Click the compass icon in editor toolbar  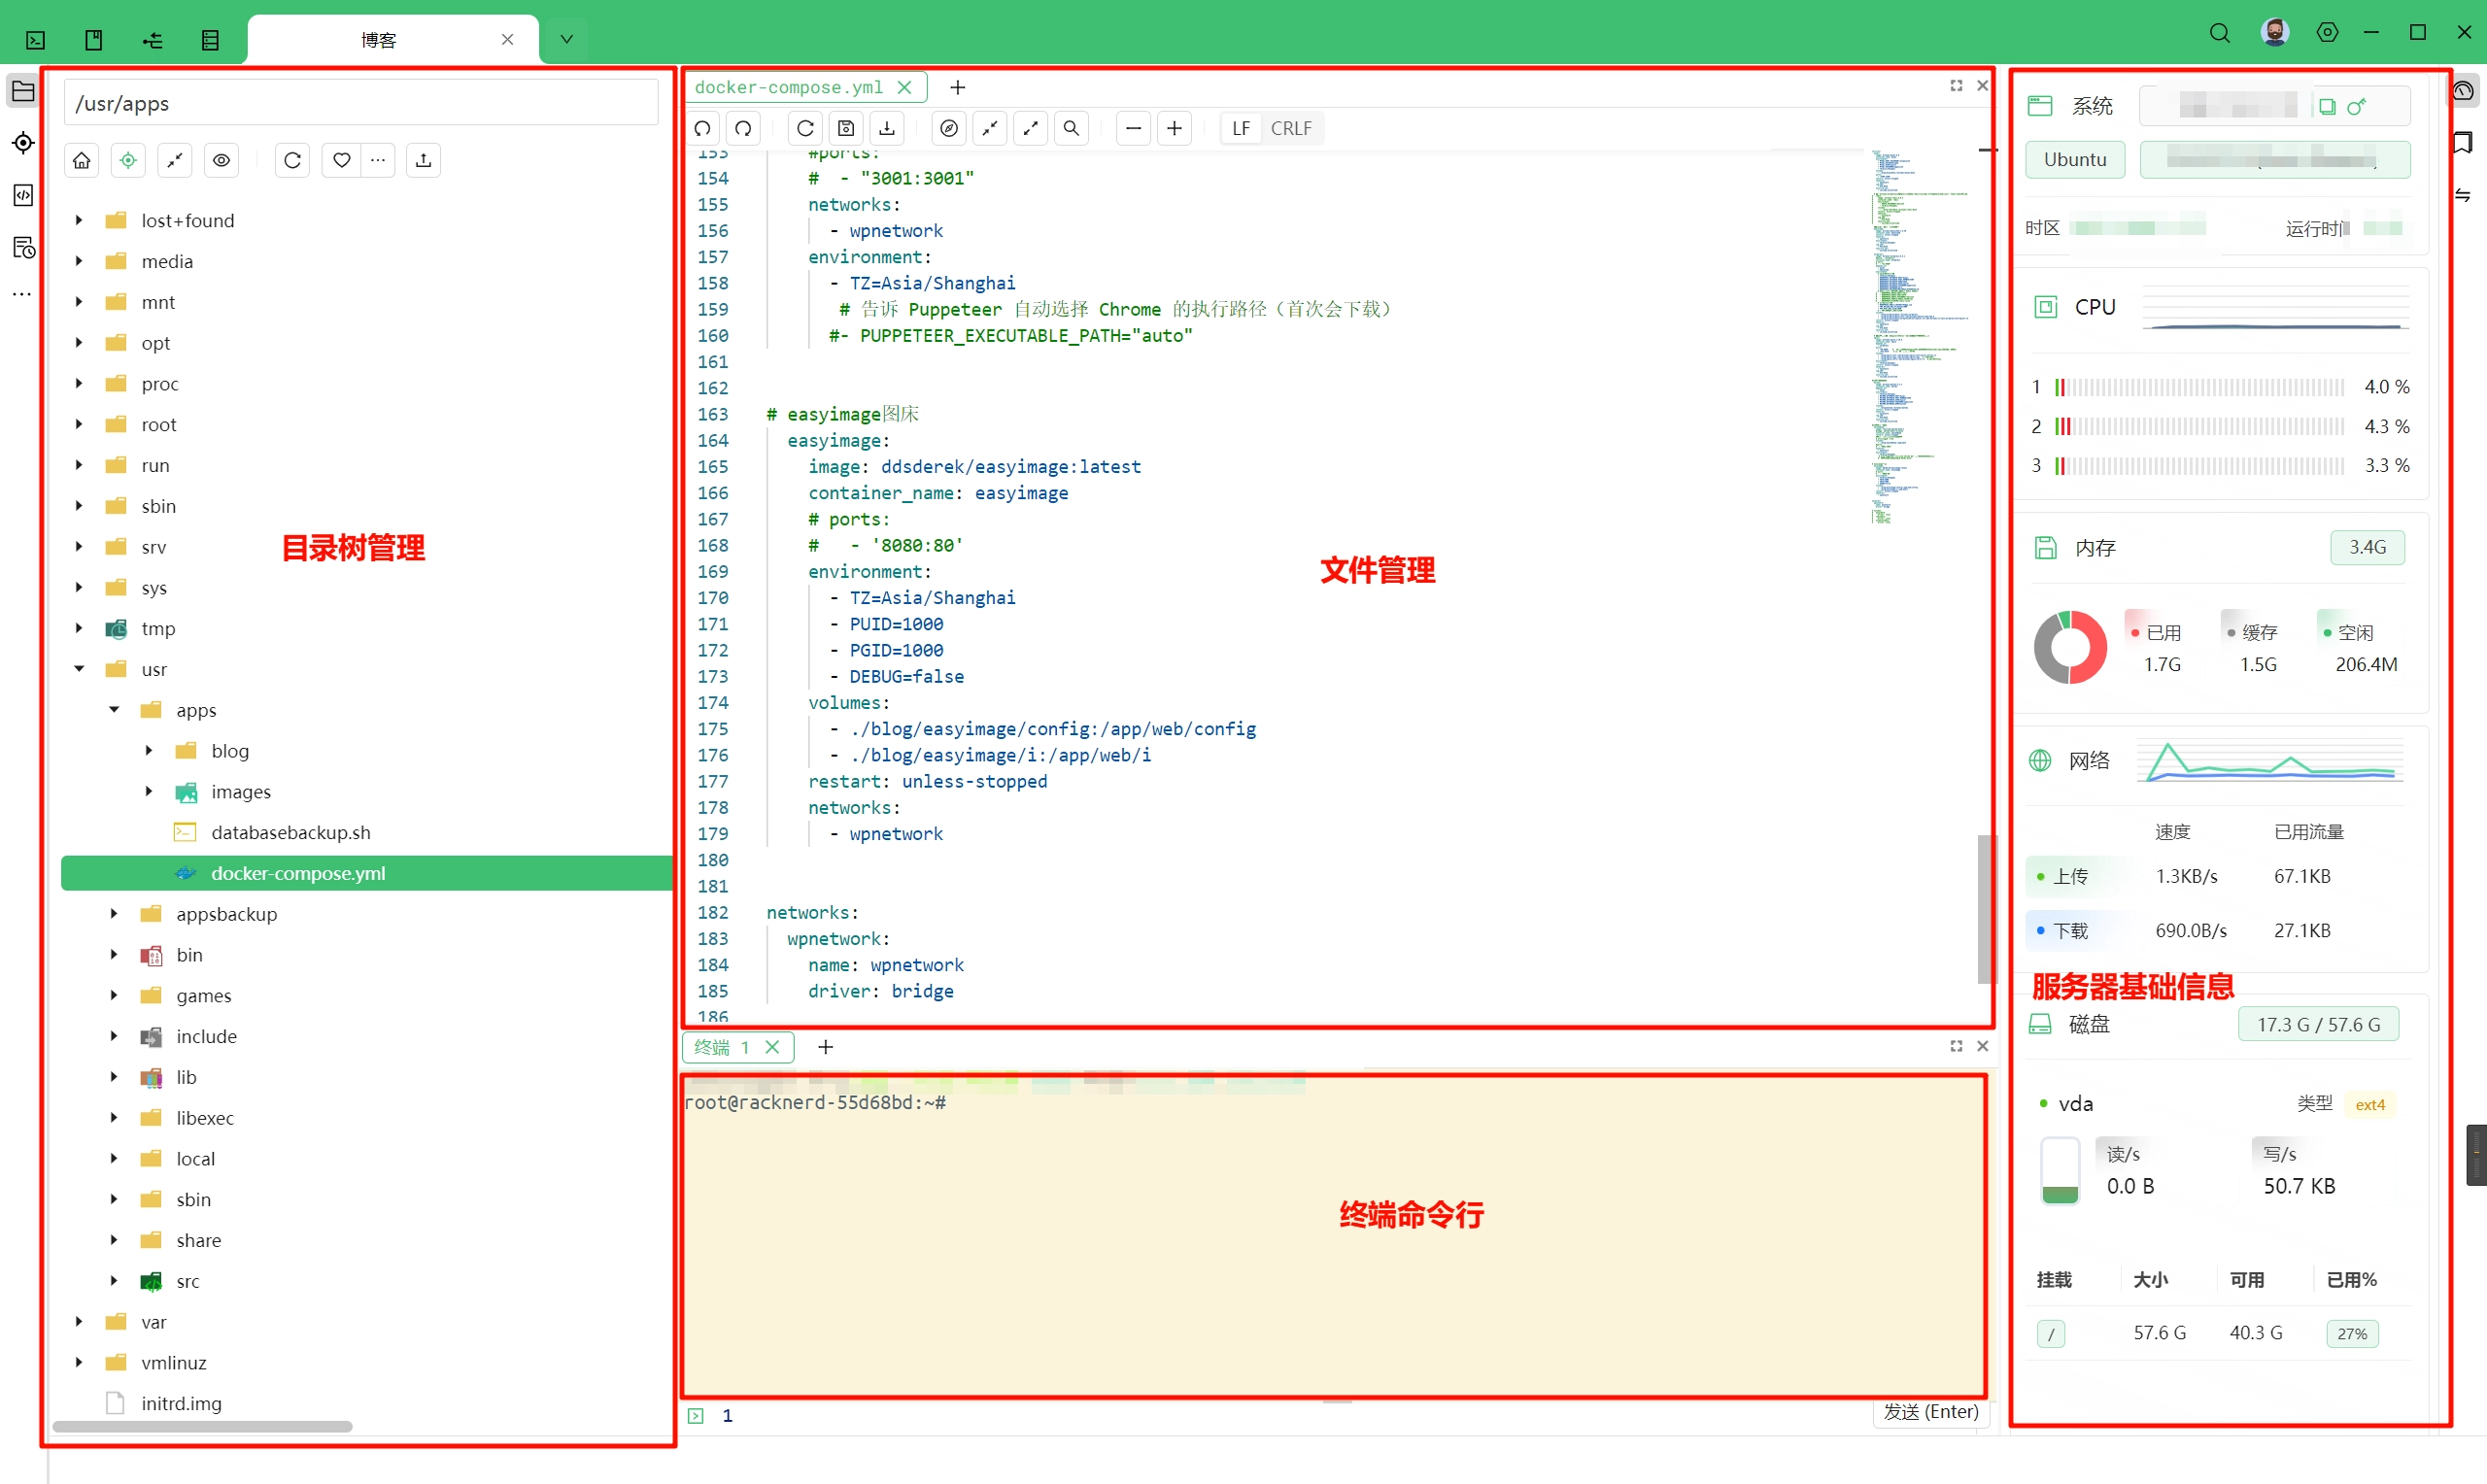coord(949,128)
